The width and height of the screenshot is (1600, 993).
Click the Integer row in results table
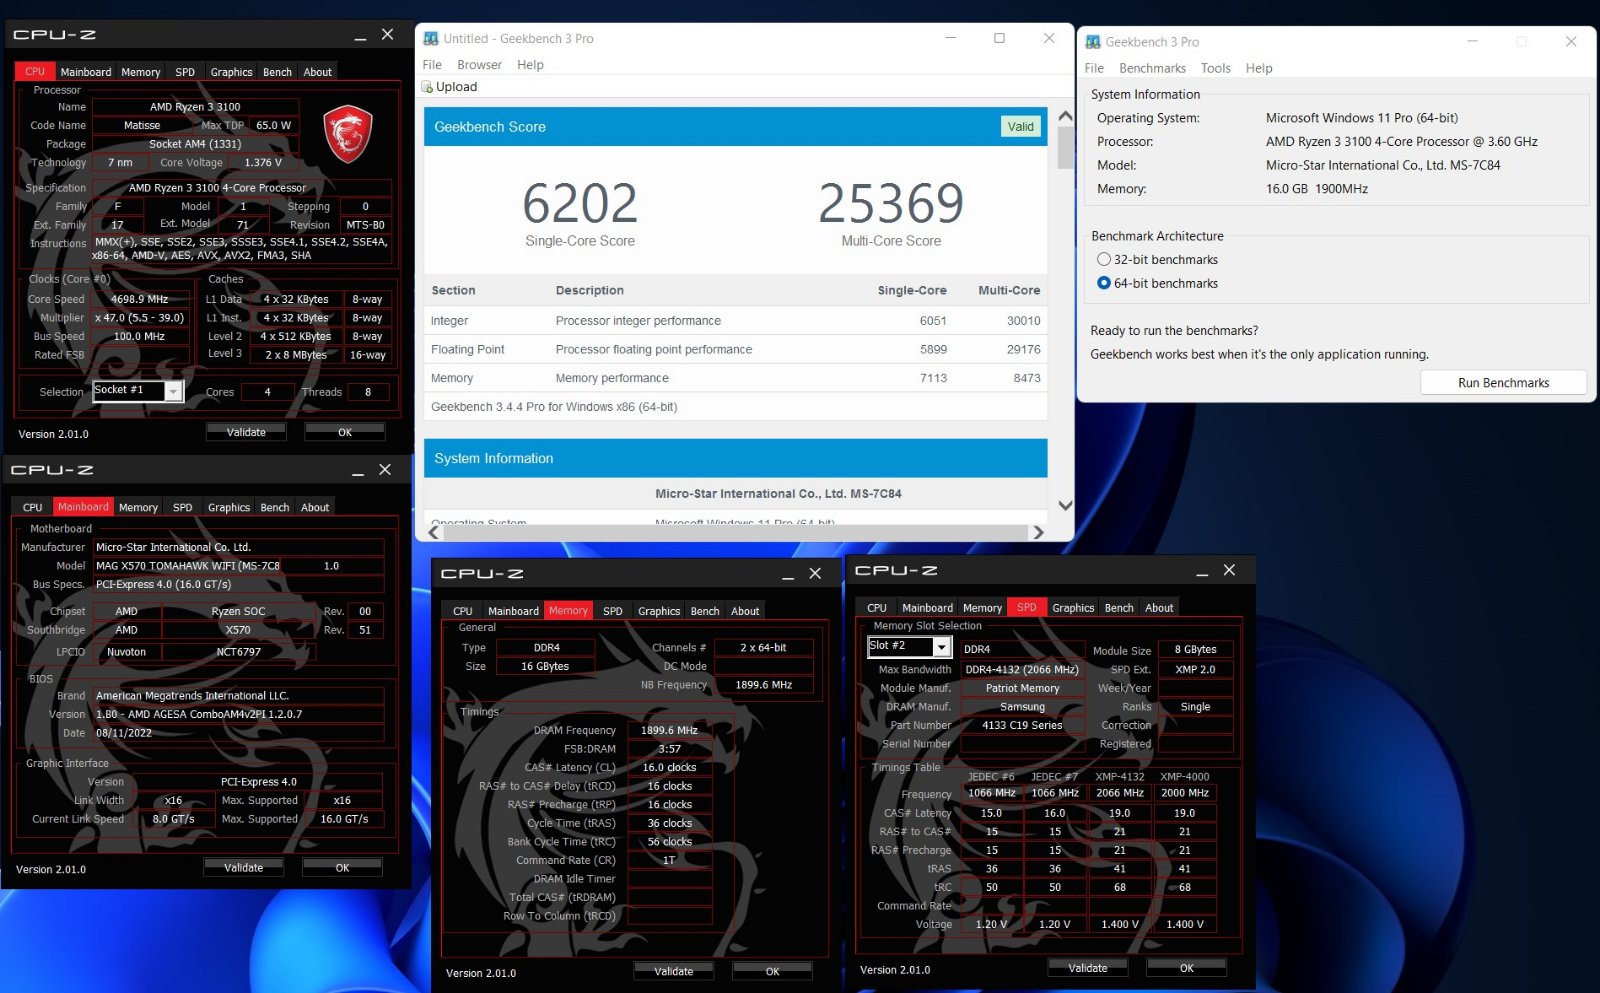736,321
